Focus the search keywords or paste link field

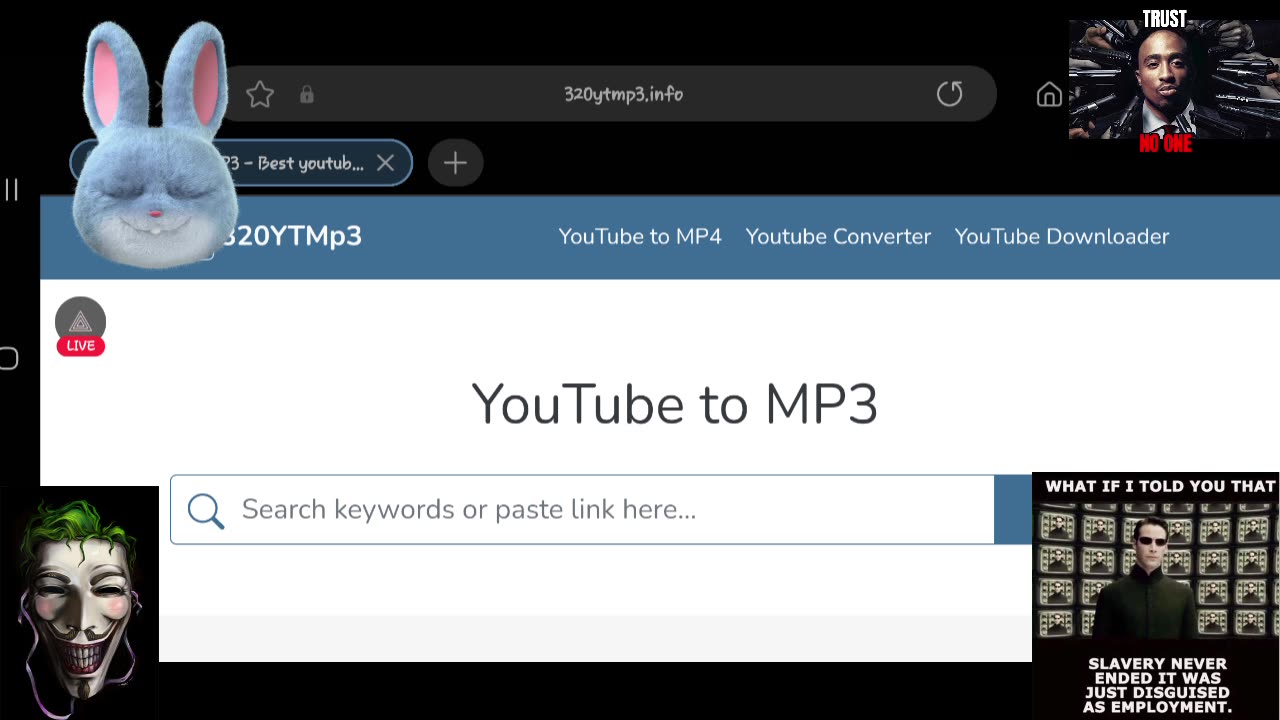[582, 510]
